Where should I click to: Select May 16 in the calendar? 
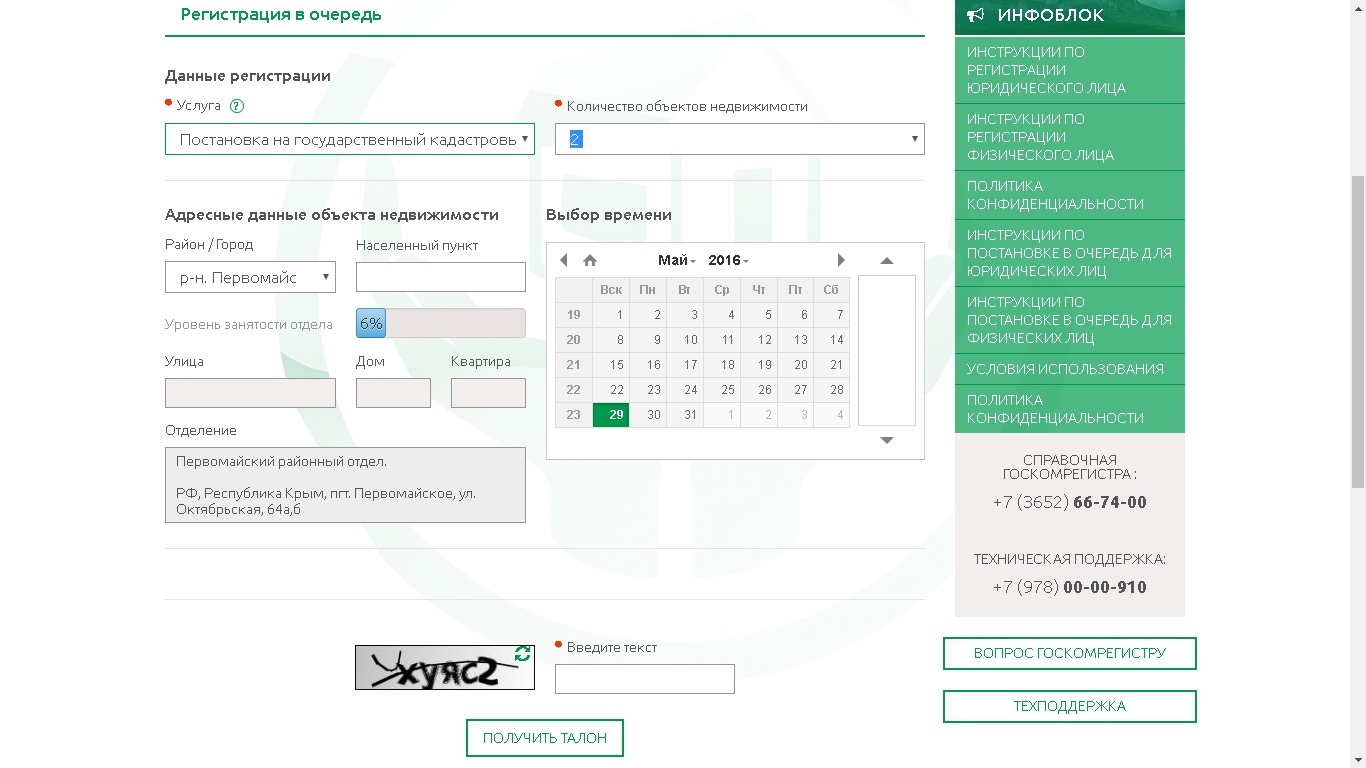tap(648, 365)
